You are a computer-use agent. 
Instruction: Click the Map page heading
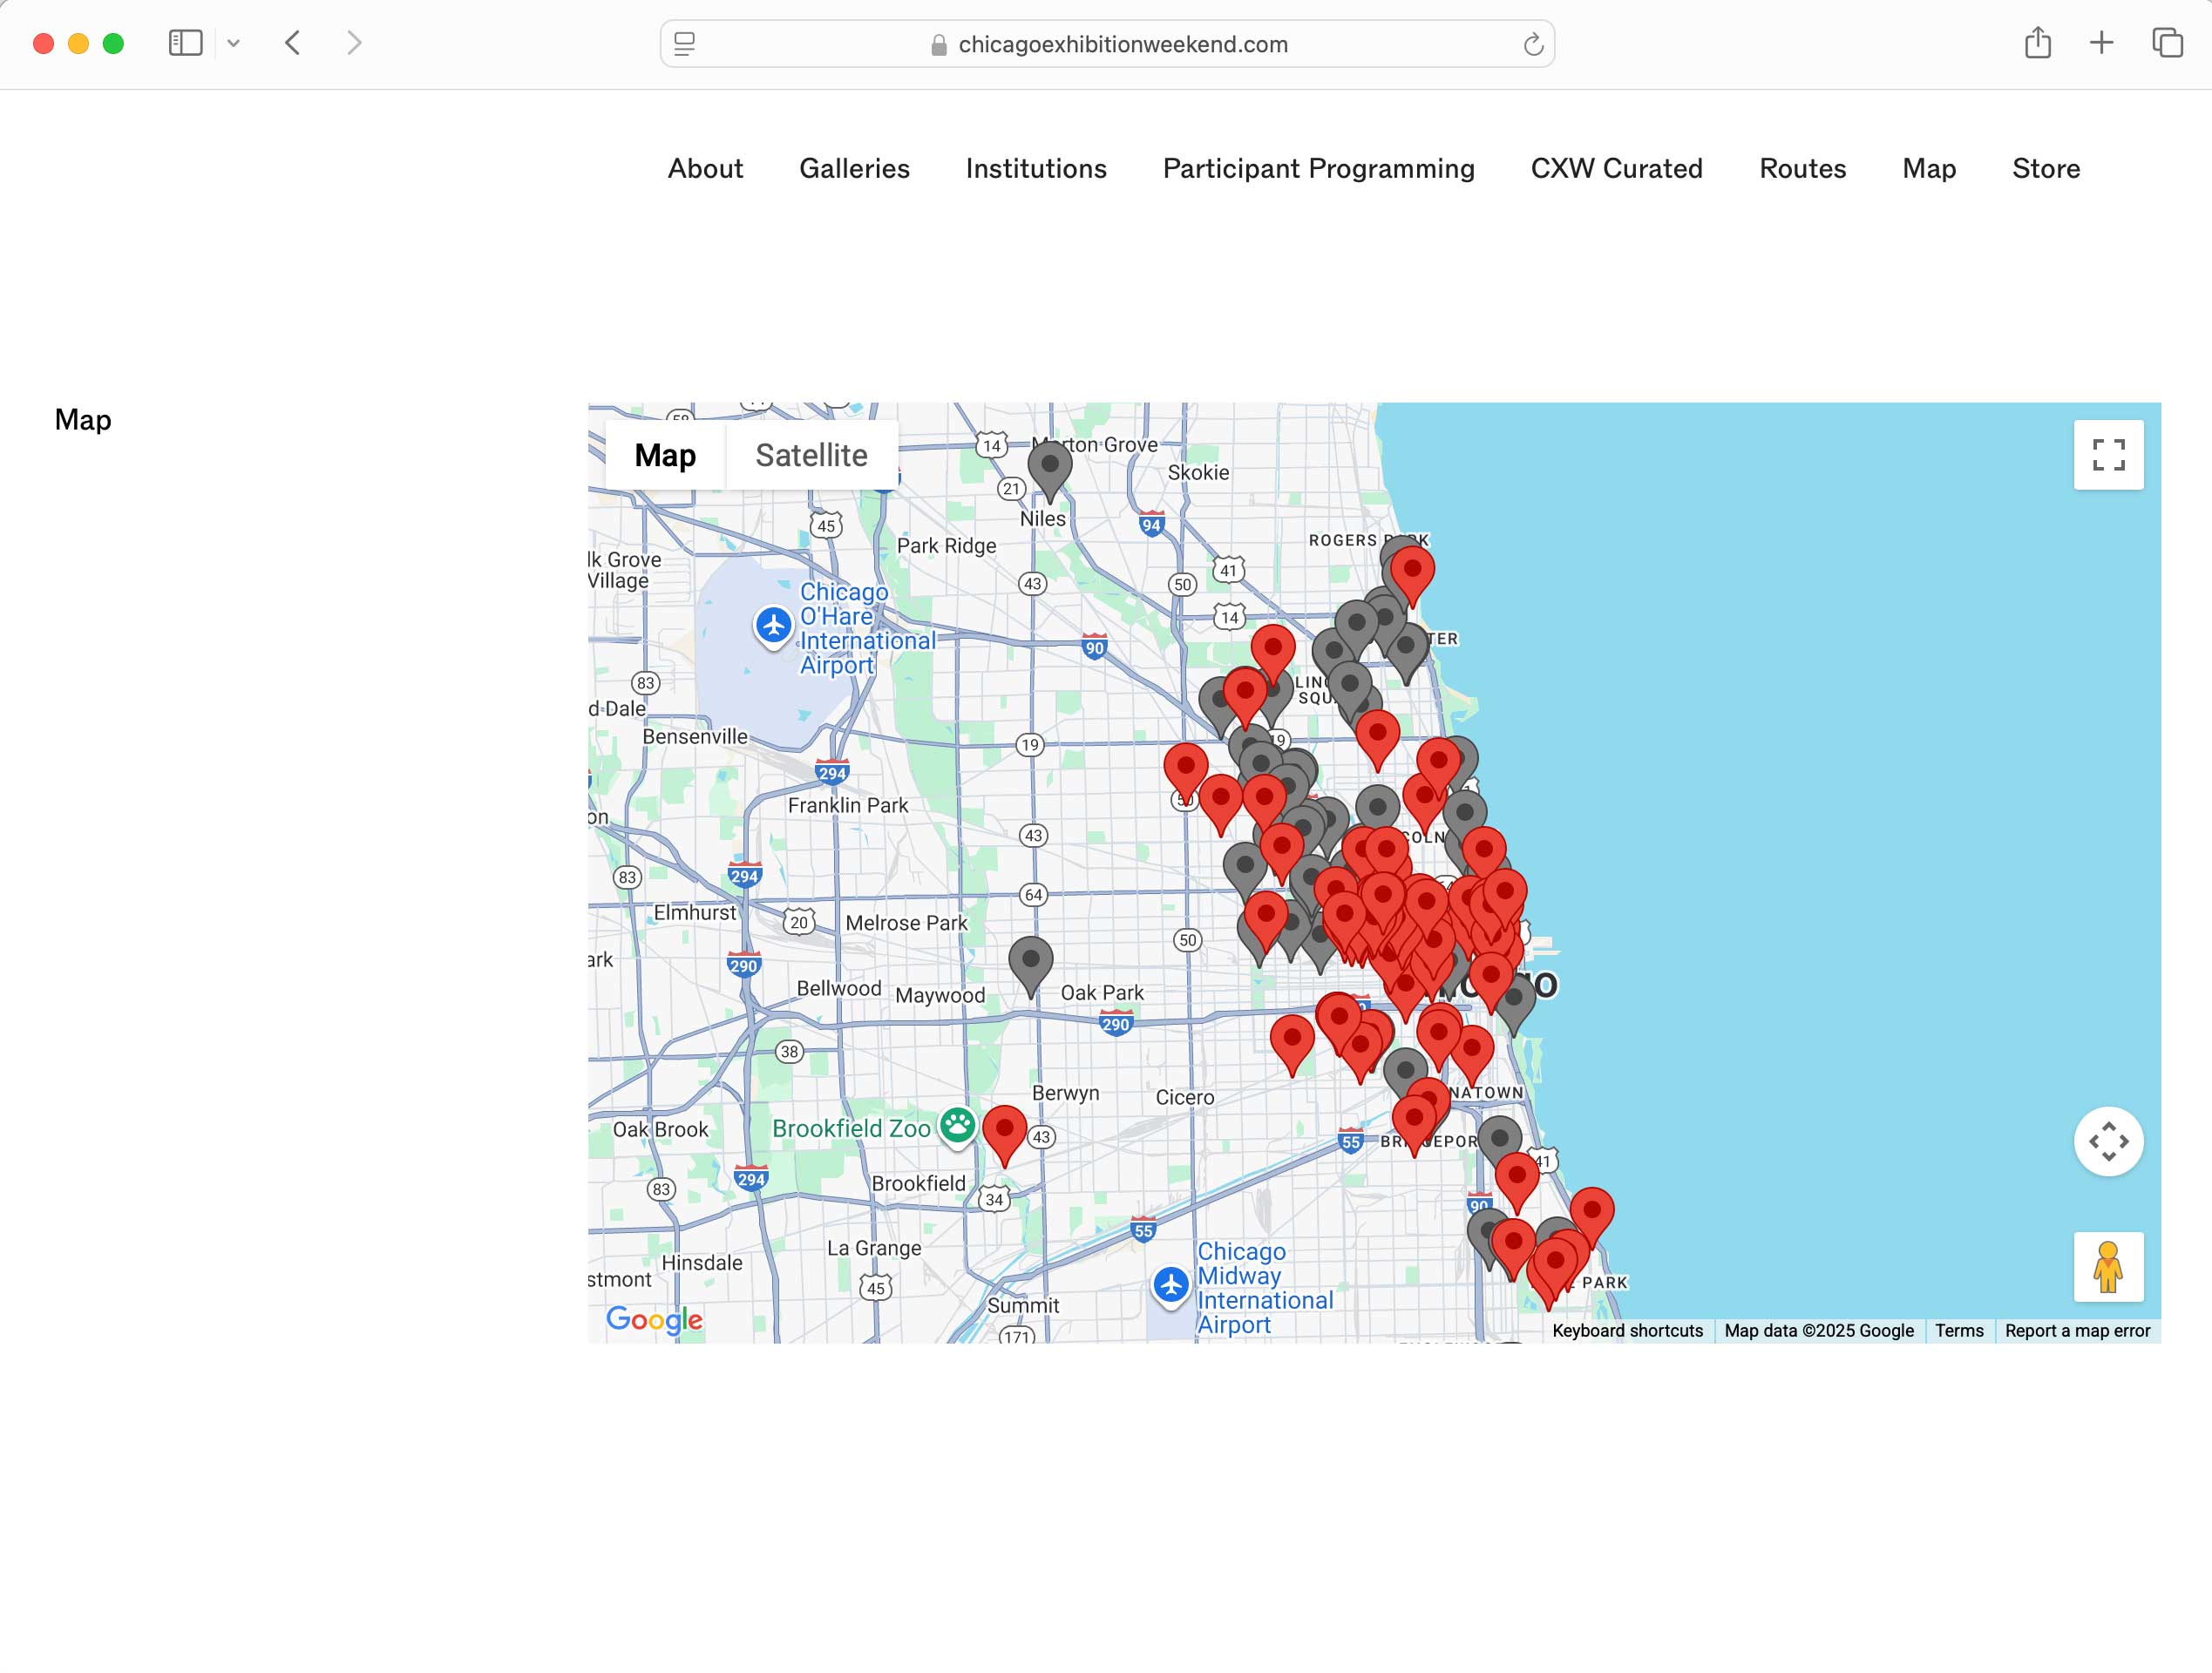83,420
